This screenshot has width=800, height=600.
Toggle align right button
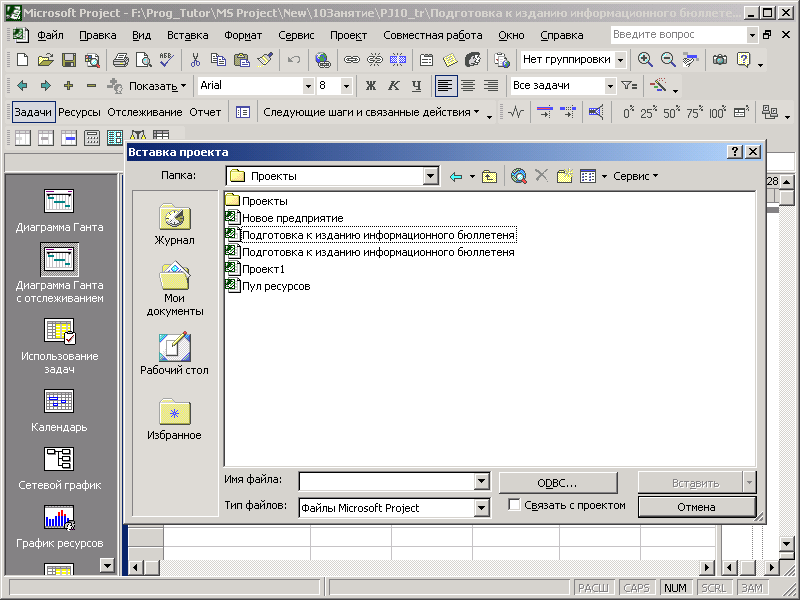click(x=491, y=86)
